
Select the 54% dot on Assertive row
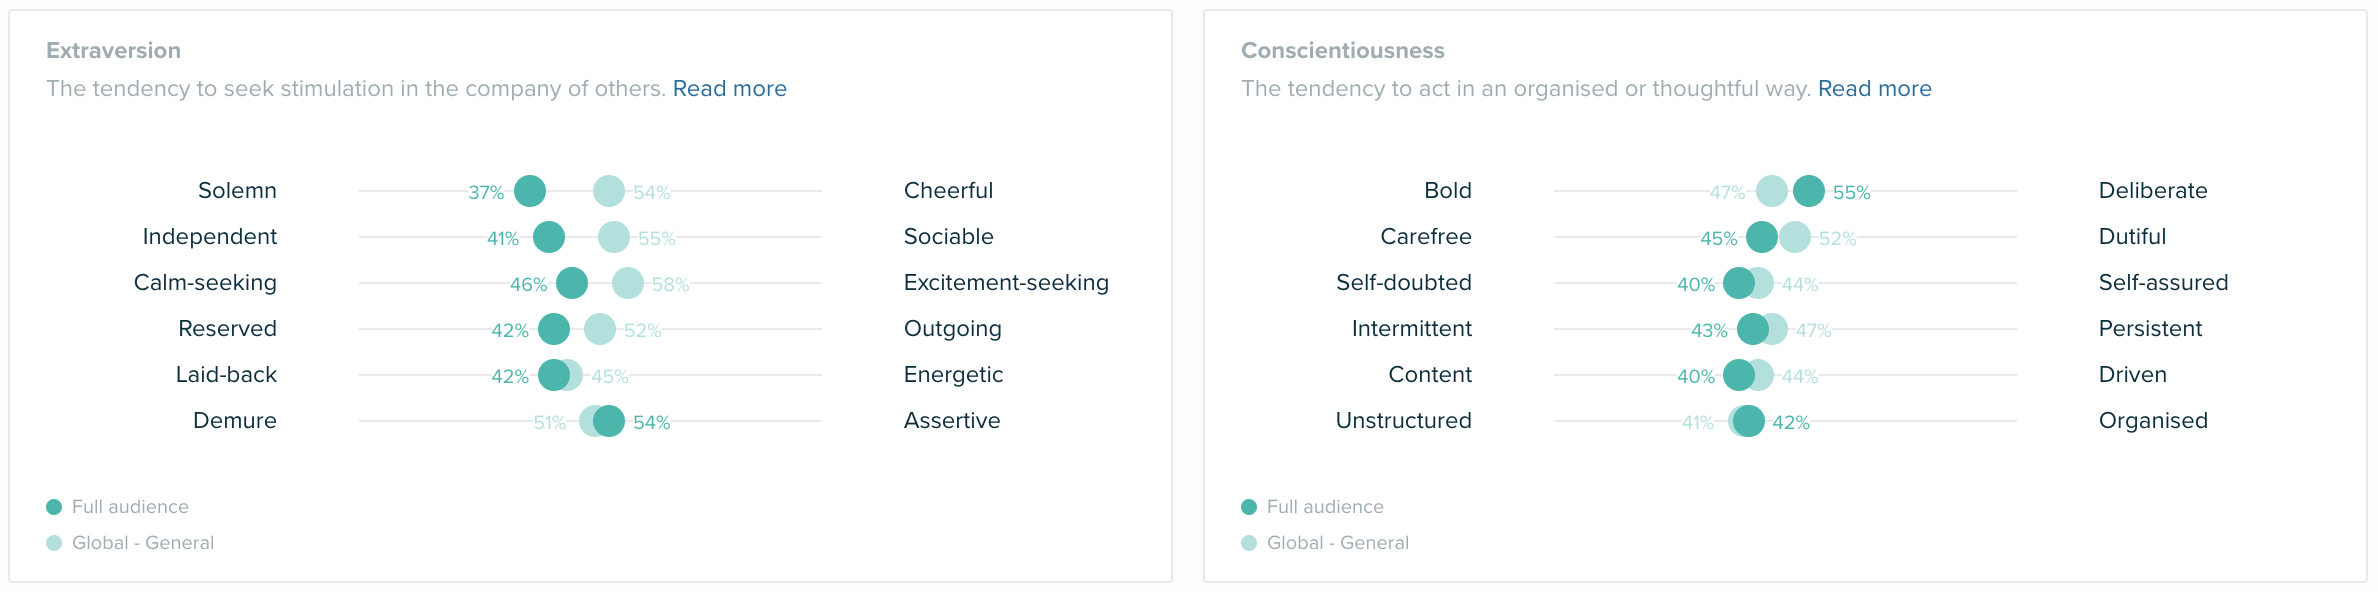[609, 421]
